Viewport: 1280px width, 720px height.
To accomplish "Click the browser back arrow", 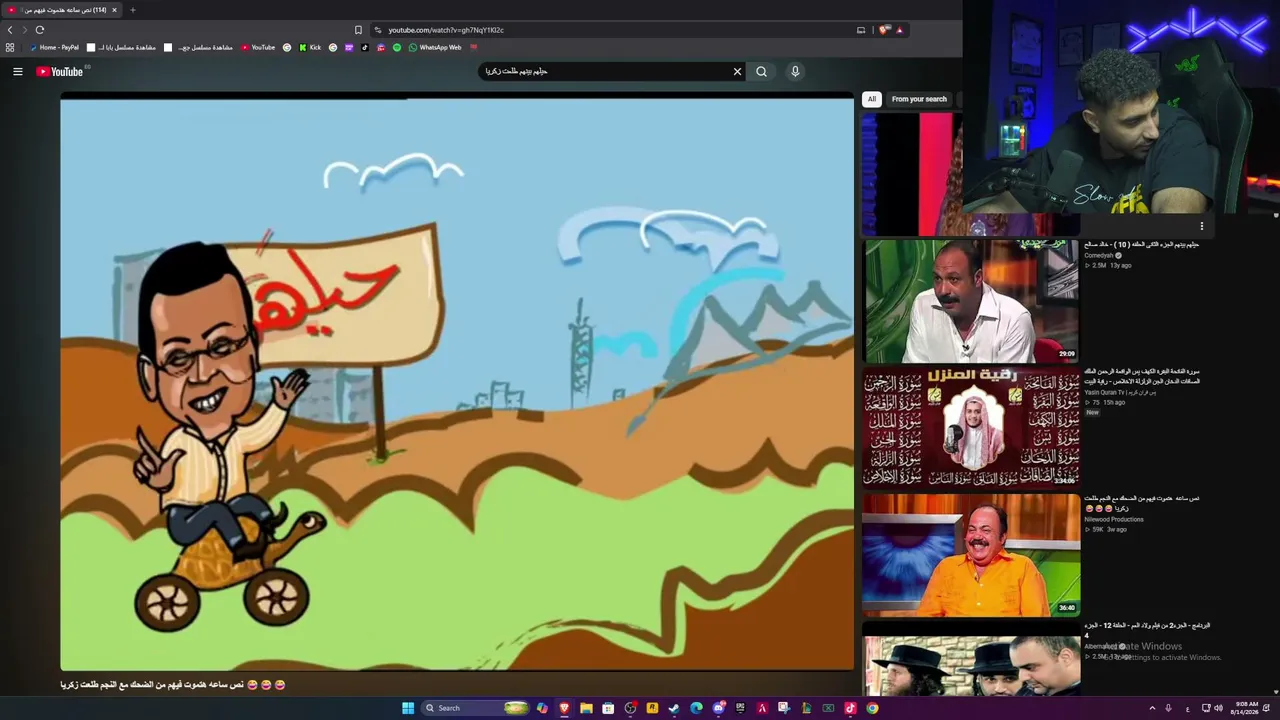I will [x=10, y=30].
